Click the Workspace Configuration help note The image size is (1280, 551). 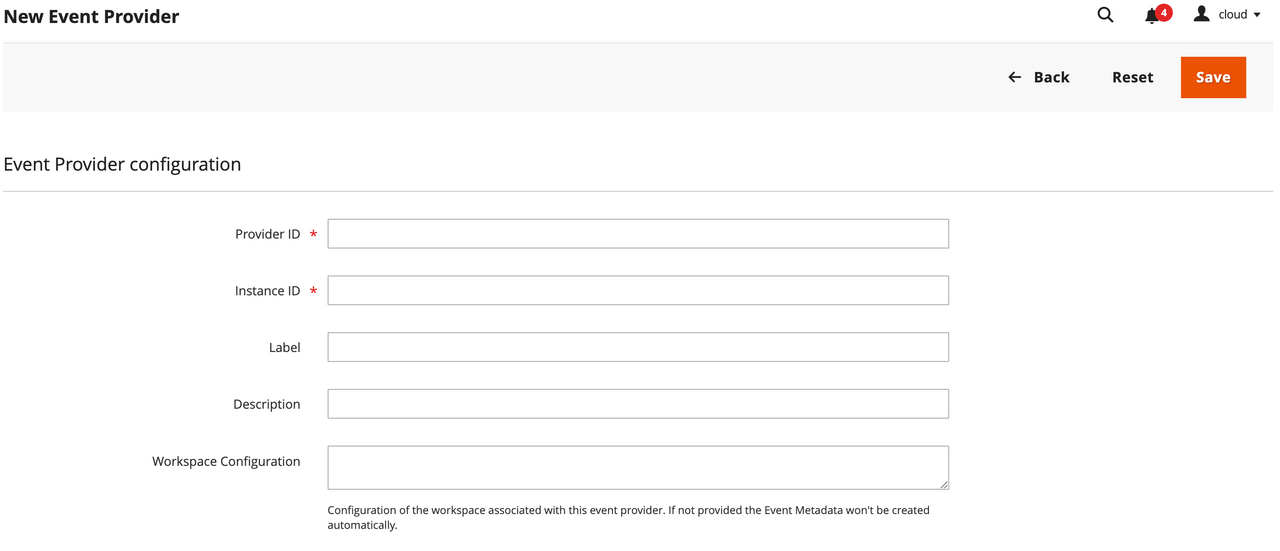628,517
